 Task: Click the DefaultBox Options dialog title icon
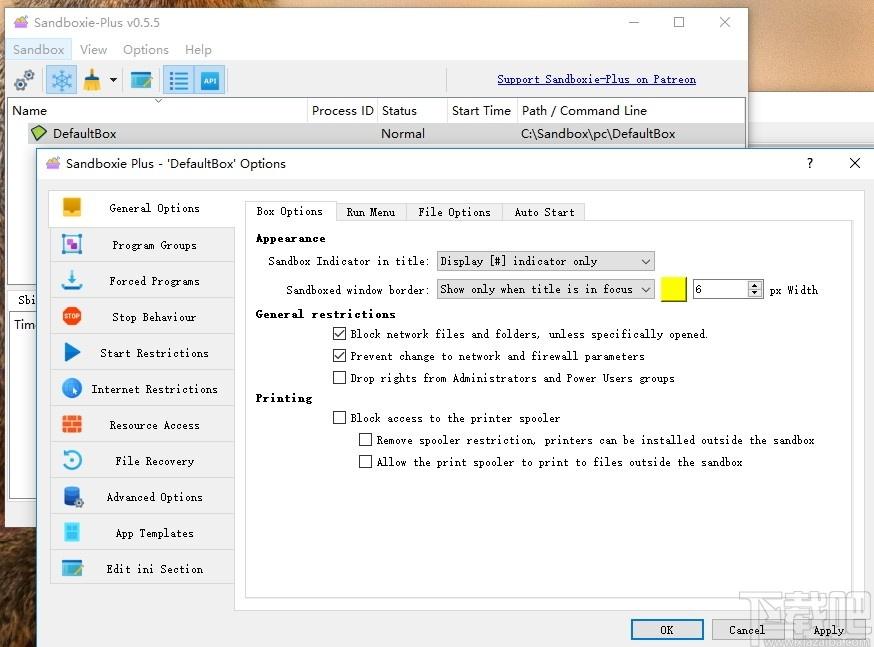[x=53, y=163]
